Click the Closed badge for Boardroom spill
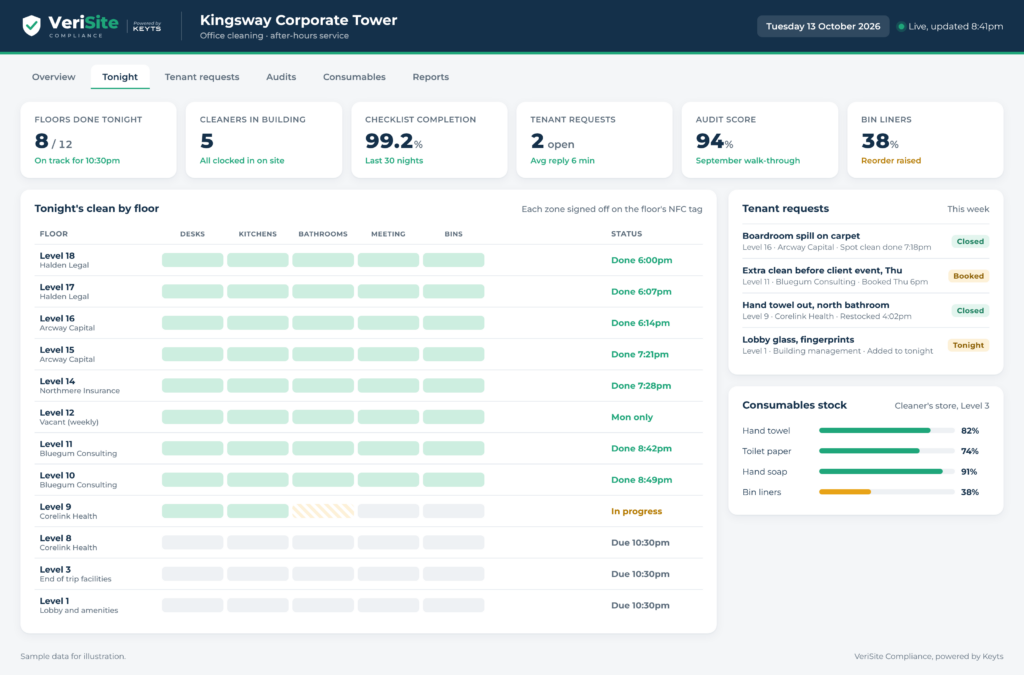Image resolution: width=1024 pixels, height=675 pixels. click(970, 242)
